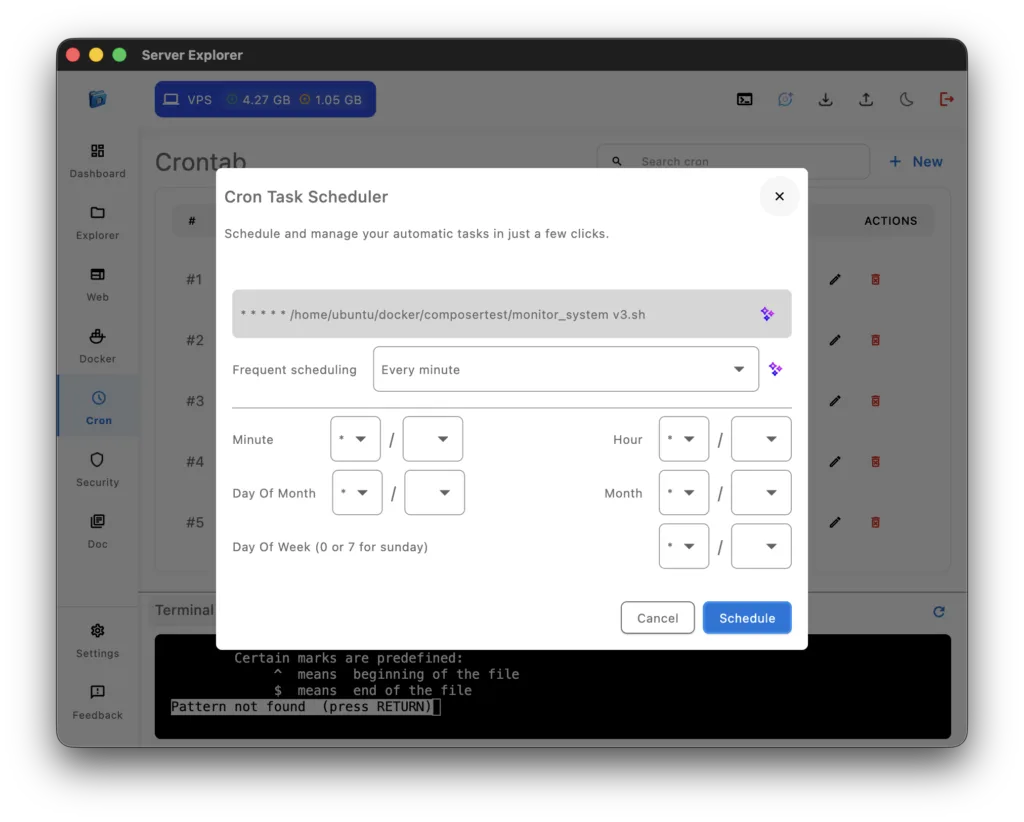Click the New cron button
Image resolution: width=1024 pixels, height=822 pixels.
tap(916, 161)
